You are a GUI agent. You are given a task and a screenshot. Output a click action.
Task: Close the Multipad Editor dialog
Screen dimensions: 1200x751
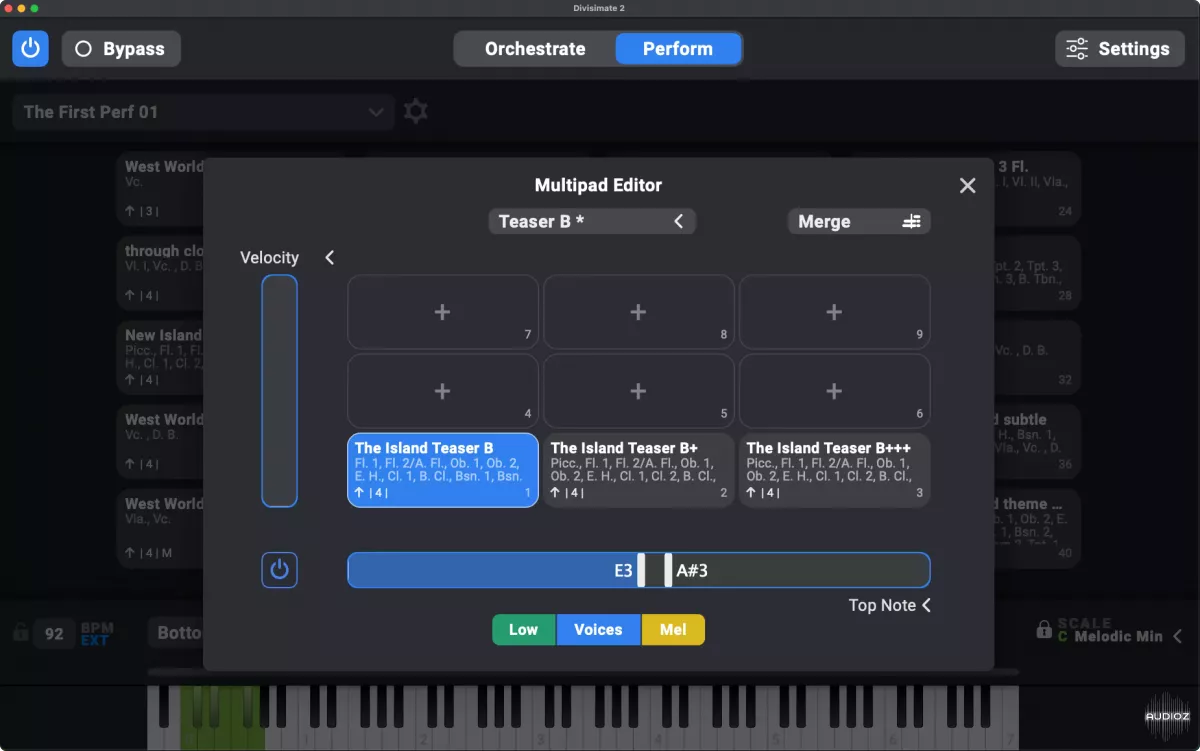[967, 185]
